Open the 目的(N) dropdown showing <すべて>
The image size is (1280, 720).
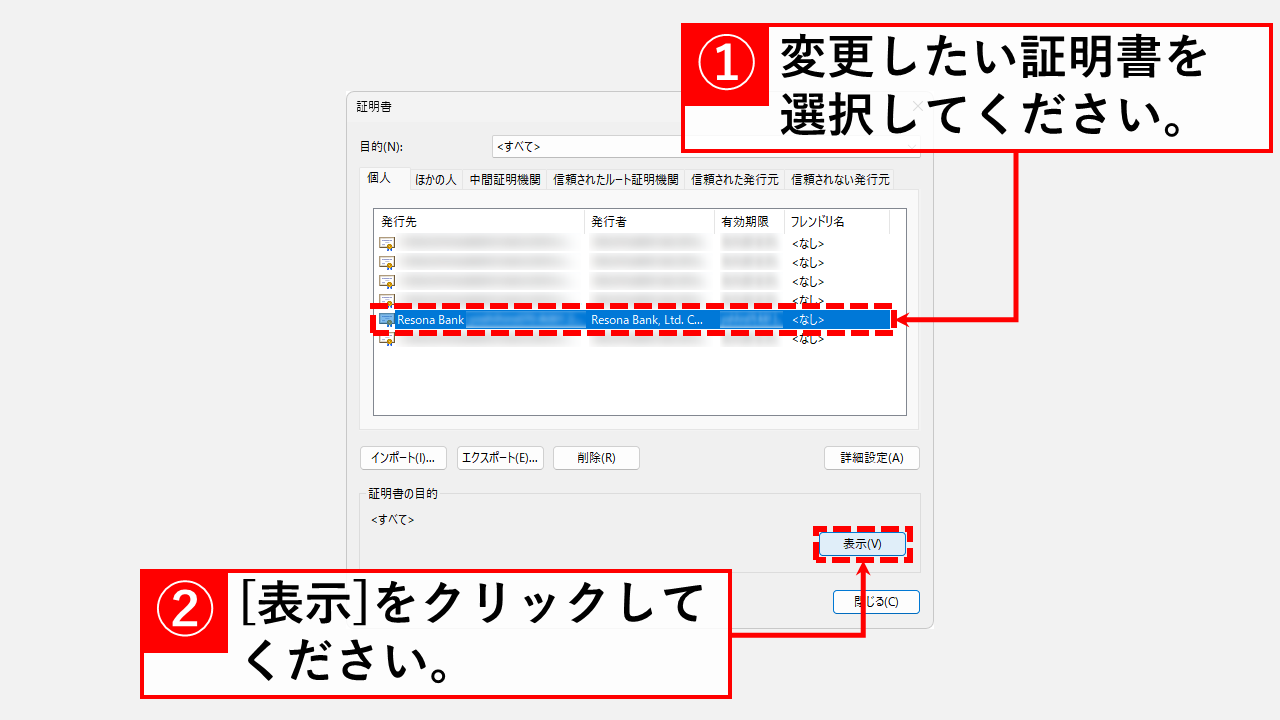[600, 145]
